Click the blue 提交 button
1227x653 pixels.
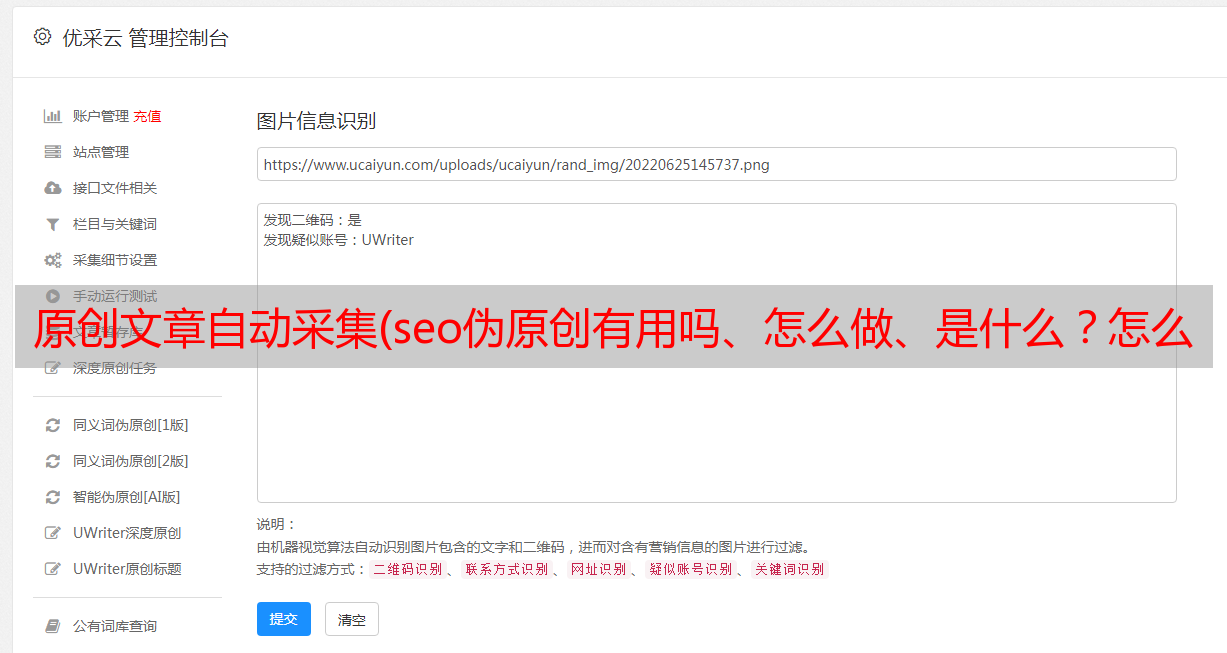(284, 619)
